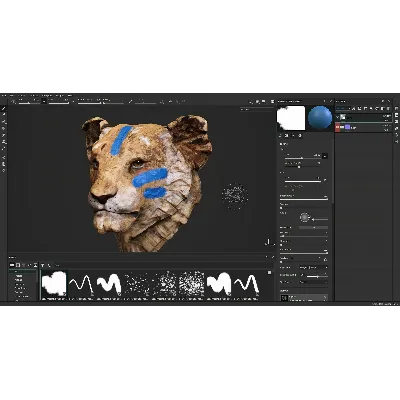Screen dimensions: 400x400
Task: Select the Polygon Fill tool in left toolbar
Action: pyautogui.click(x=4, y=129)
